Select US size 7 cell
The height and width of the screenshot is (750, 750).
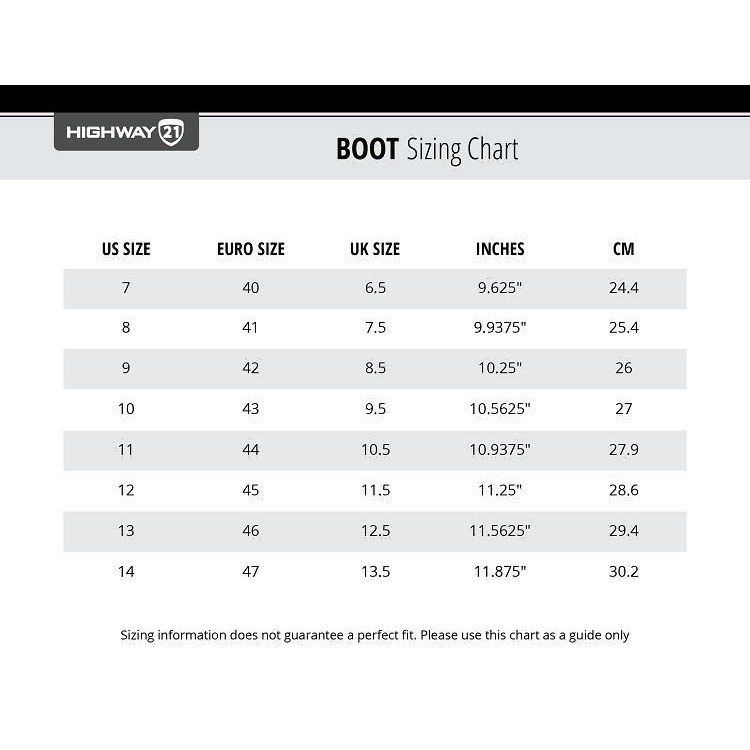[126, 287]
